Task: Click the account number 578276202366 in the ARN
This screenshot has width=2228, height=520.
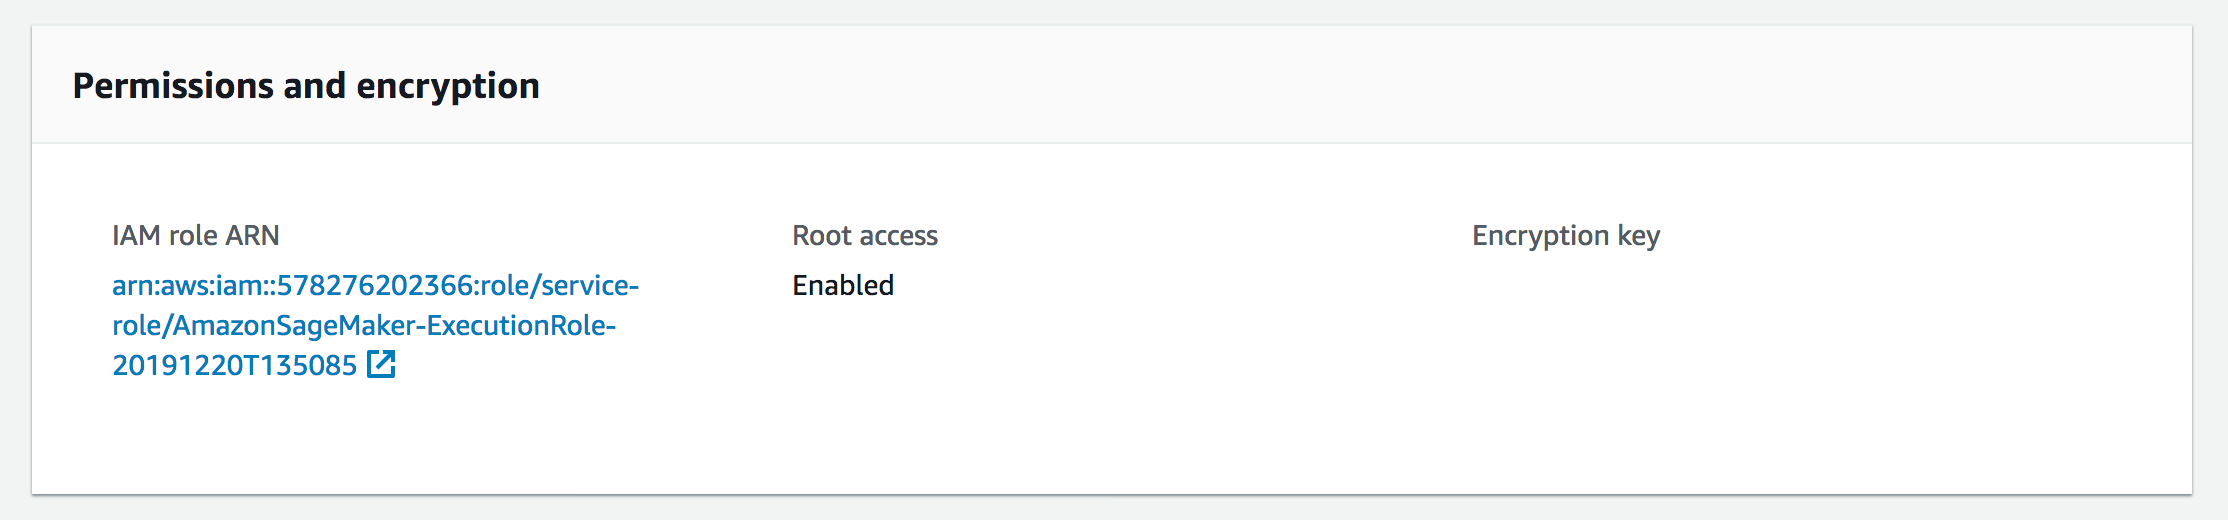Action: click(375, 286)
